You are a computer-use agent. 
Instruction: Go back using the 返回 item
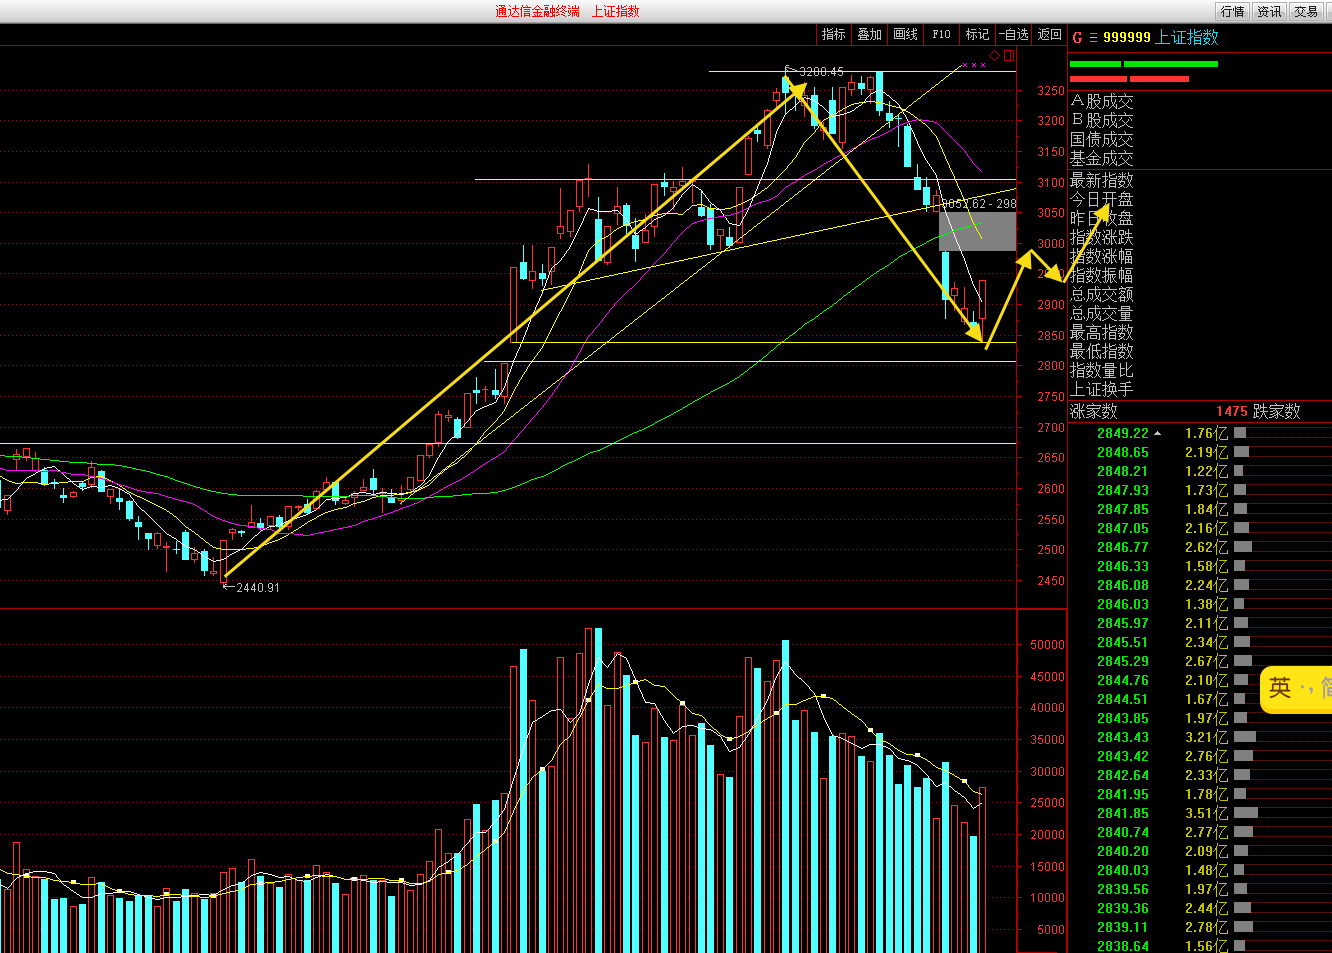[1049, 34]
